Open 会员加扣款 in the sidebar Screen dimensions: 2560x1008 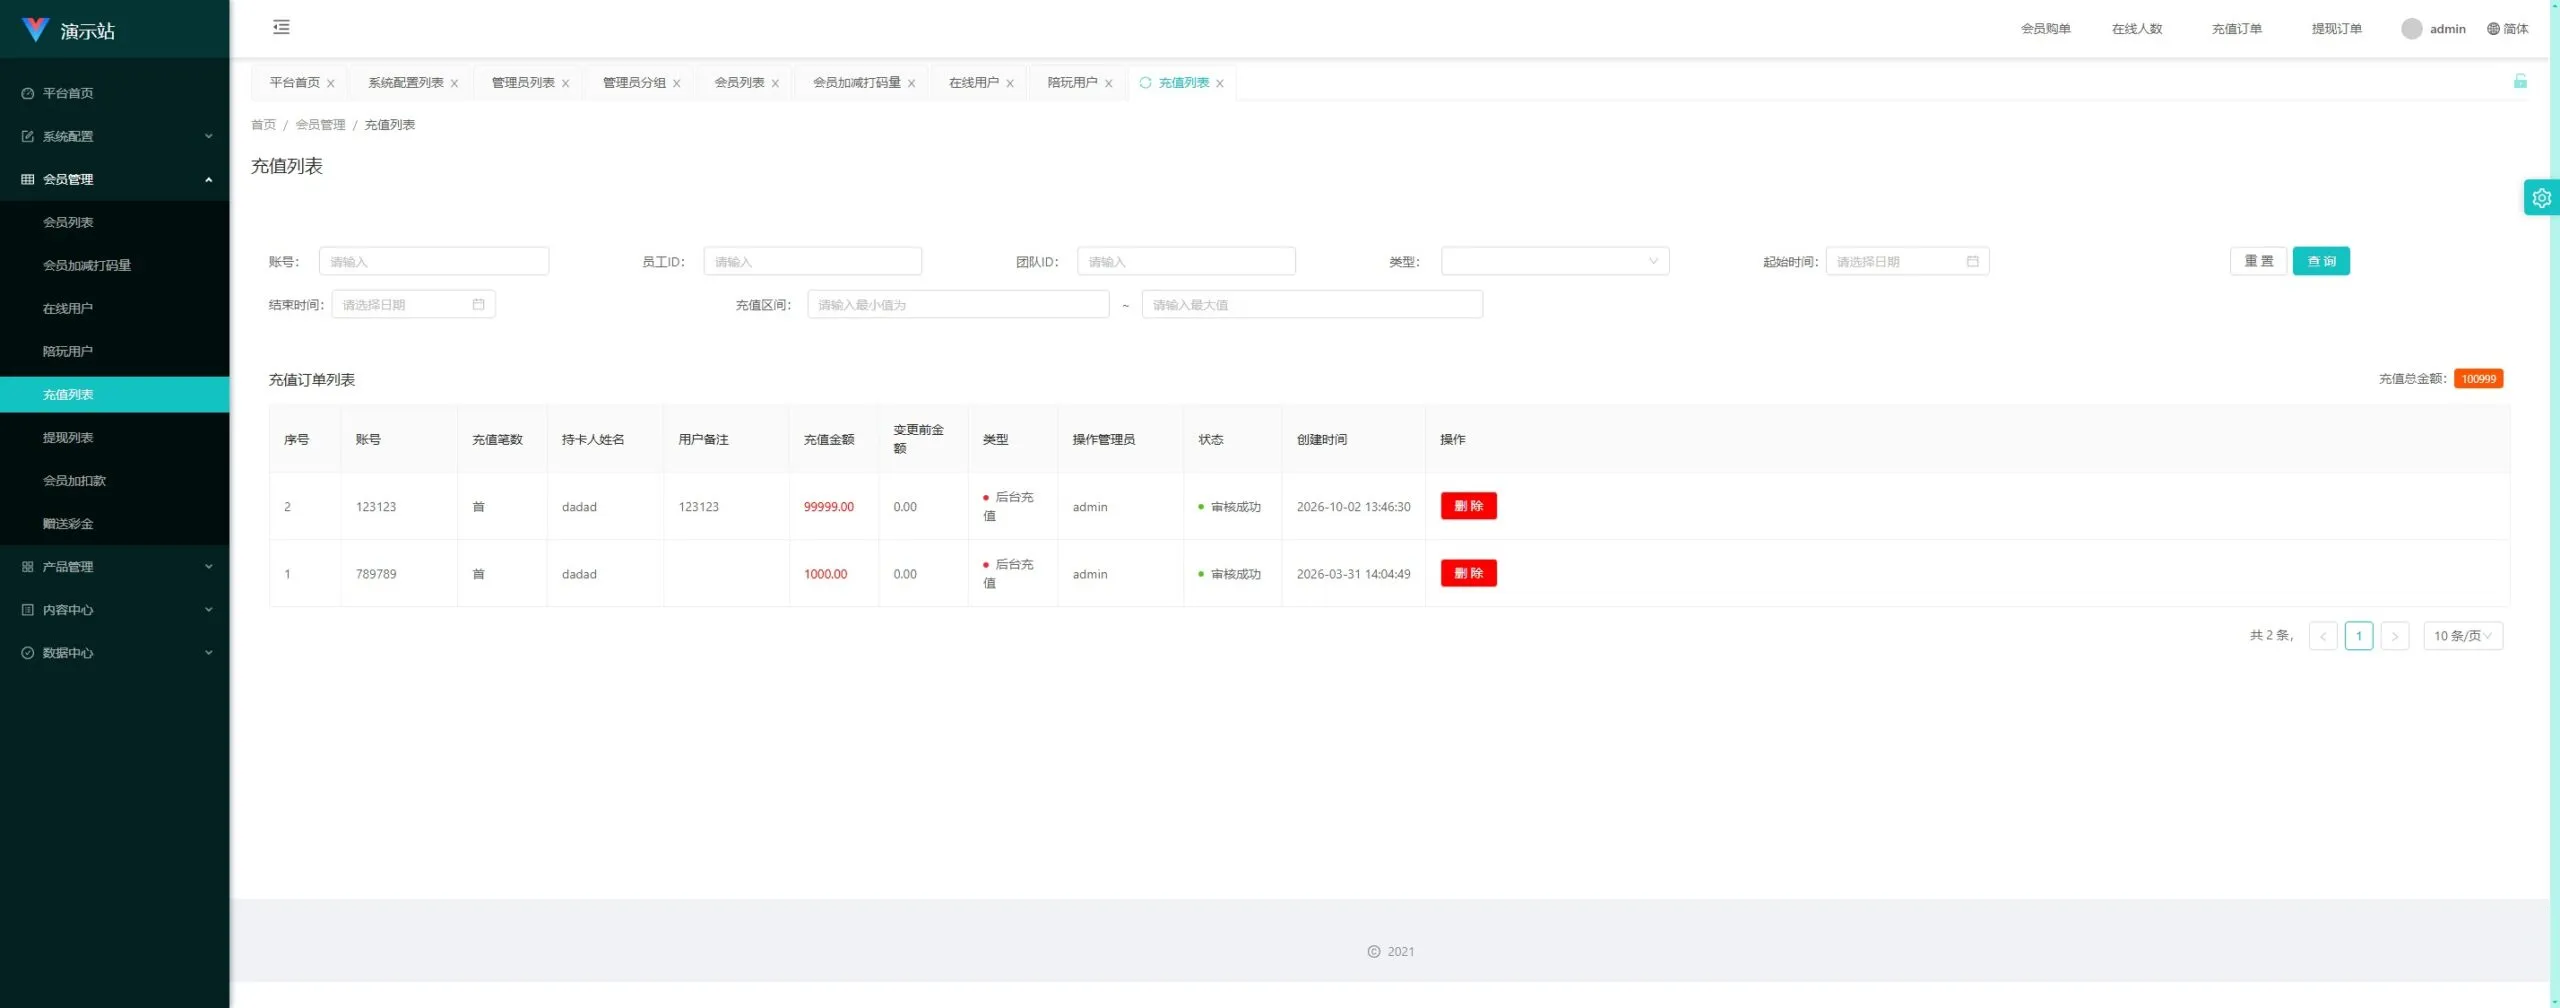tap(115, 481)
